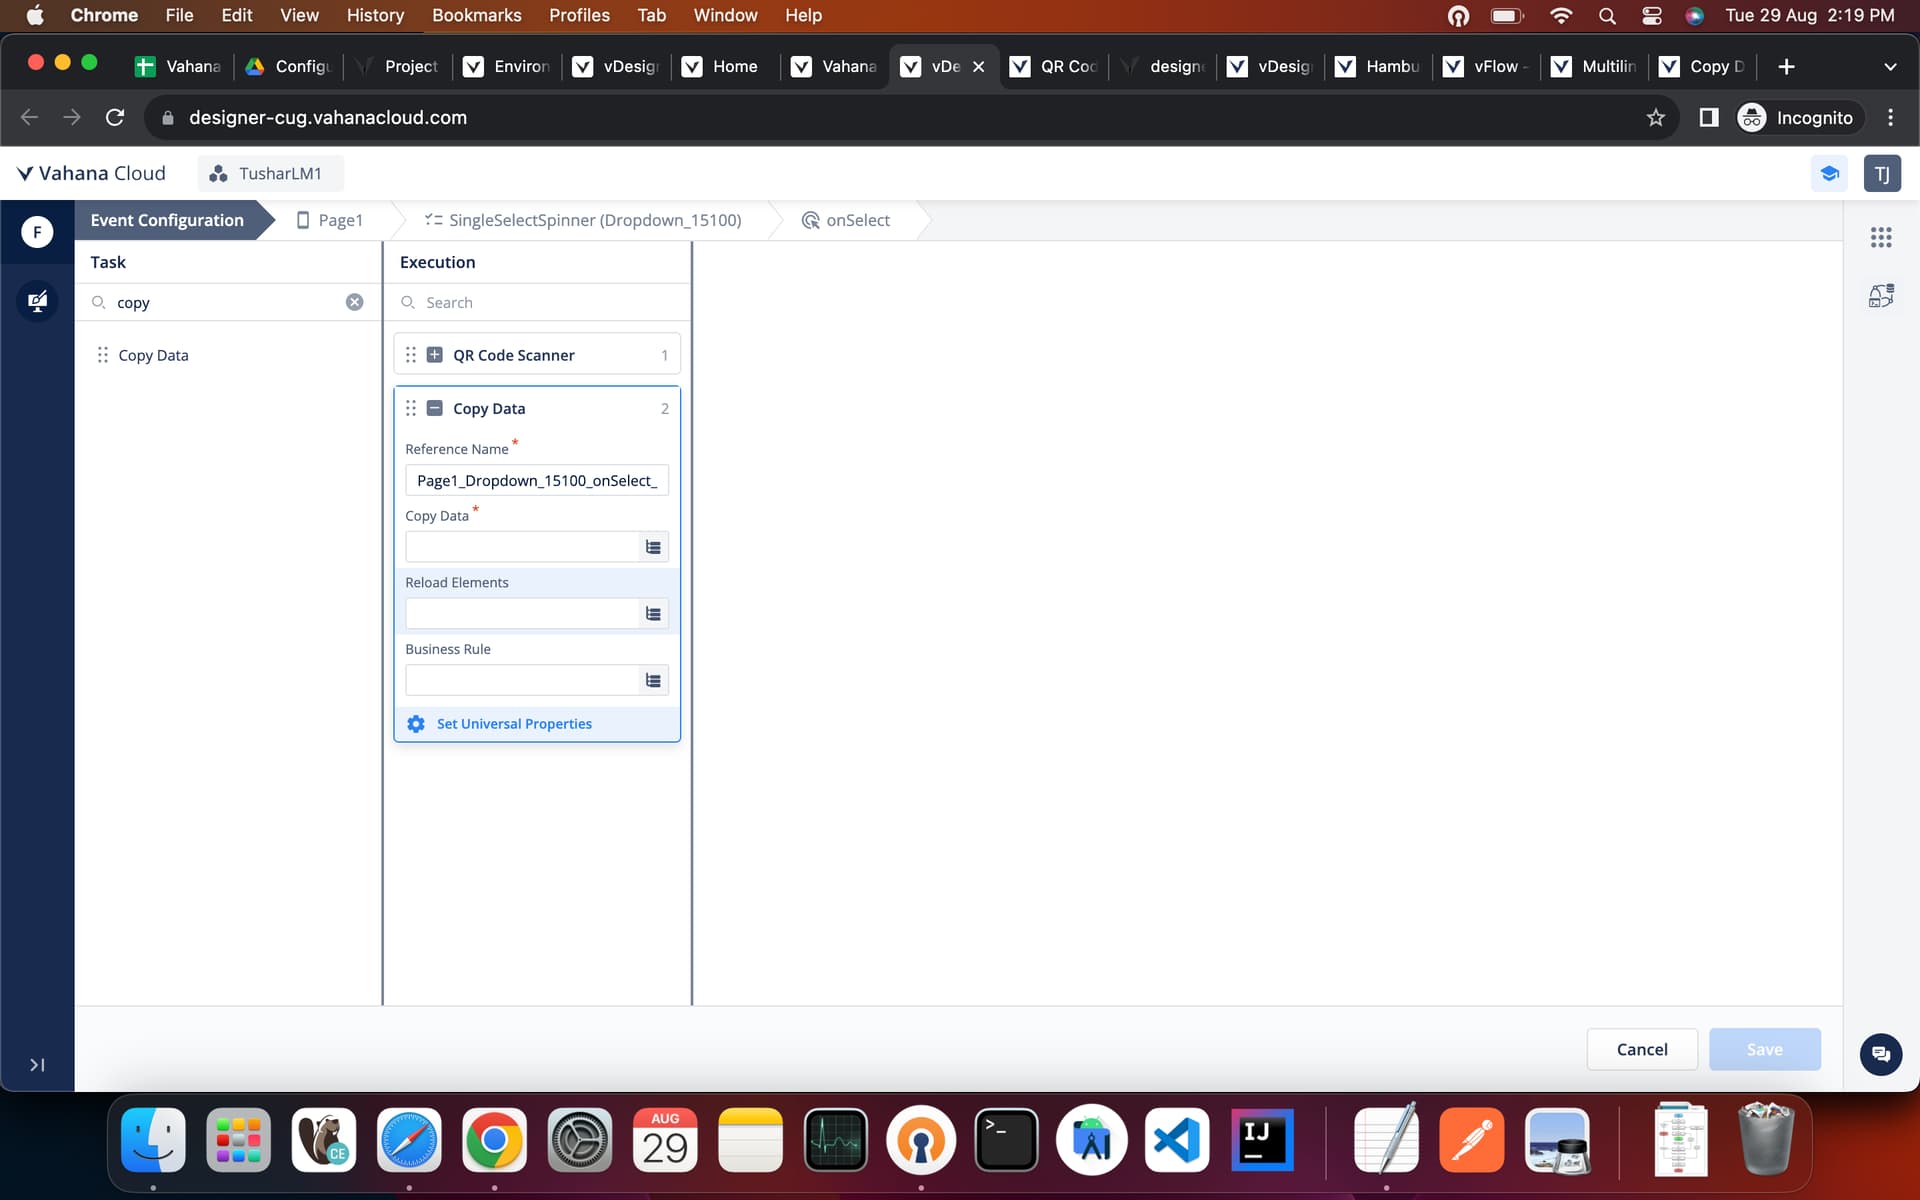The image size is (1920, 1200).
Task: Close the active vDe browser tab
Action: click(x=979, y=66)
